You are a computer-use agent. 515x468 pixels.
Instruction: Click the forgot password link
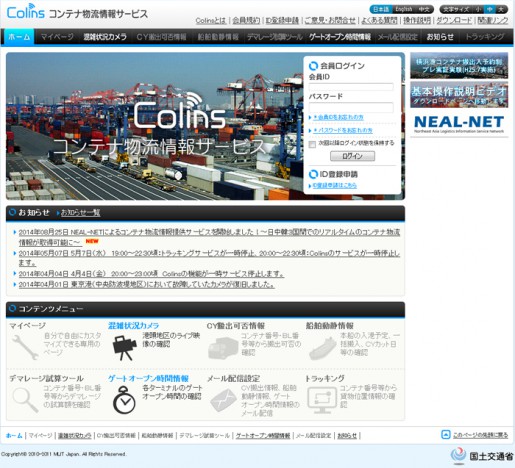(342, 130)
